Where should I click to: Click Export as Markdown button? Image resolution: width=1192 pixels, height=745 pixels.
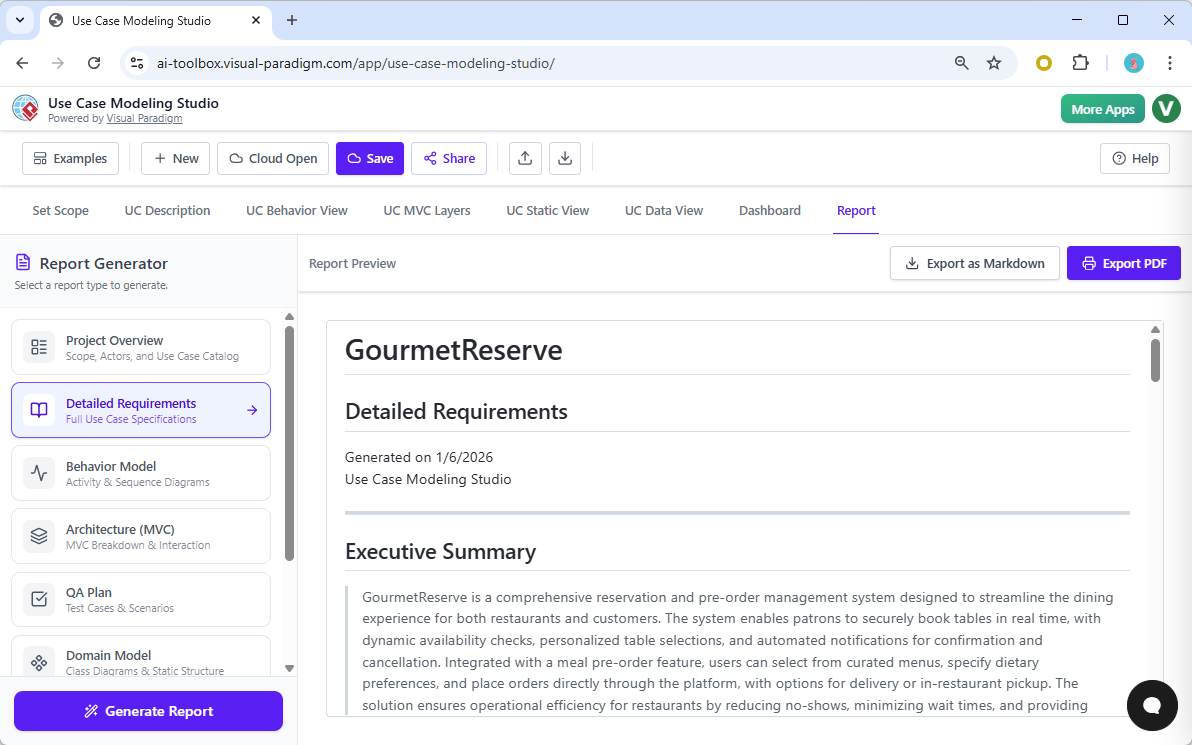(x=974, y=264)
